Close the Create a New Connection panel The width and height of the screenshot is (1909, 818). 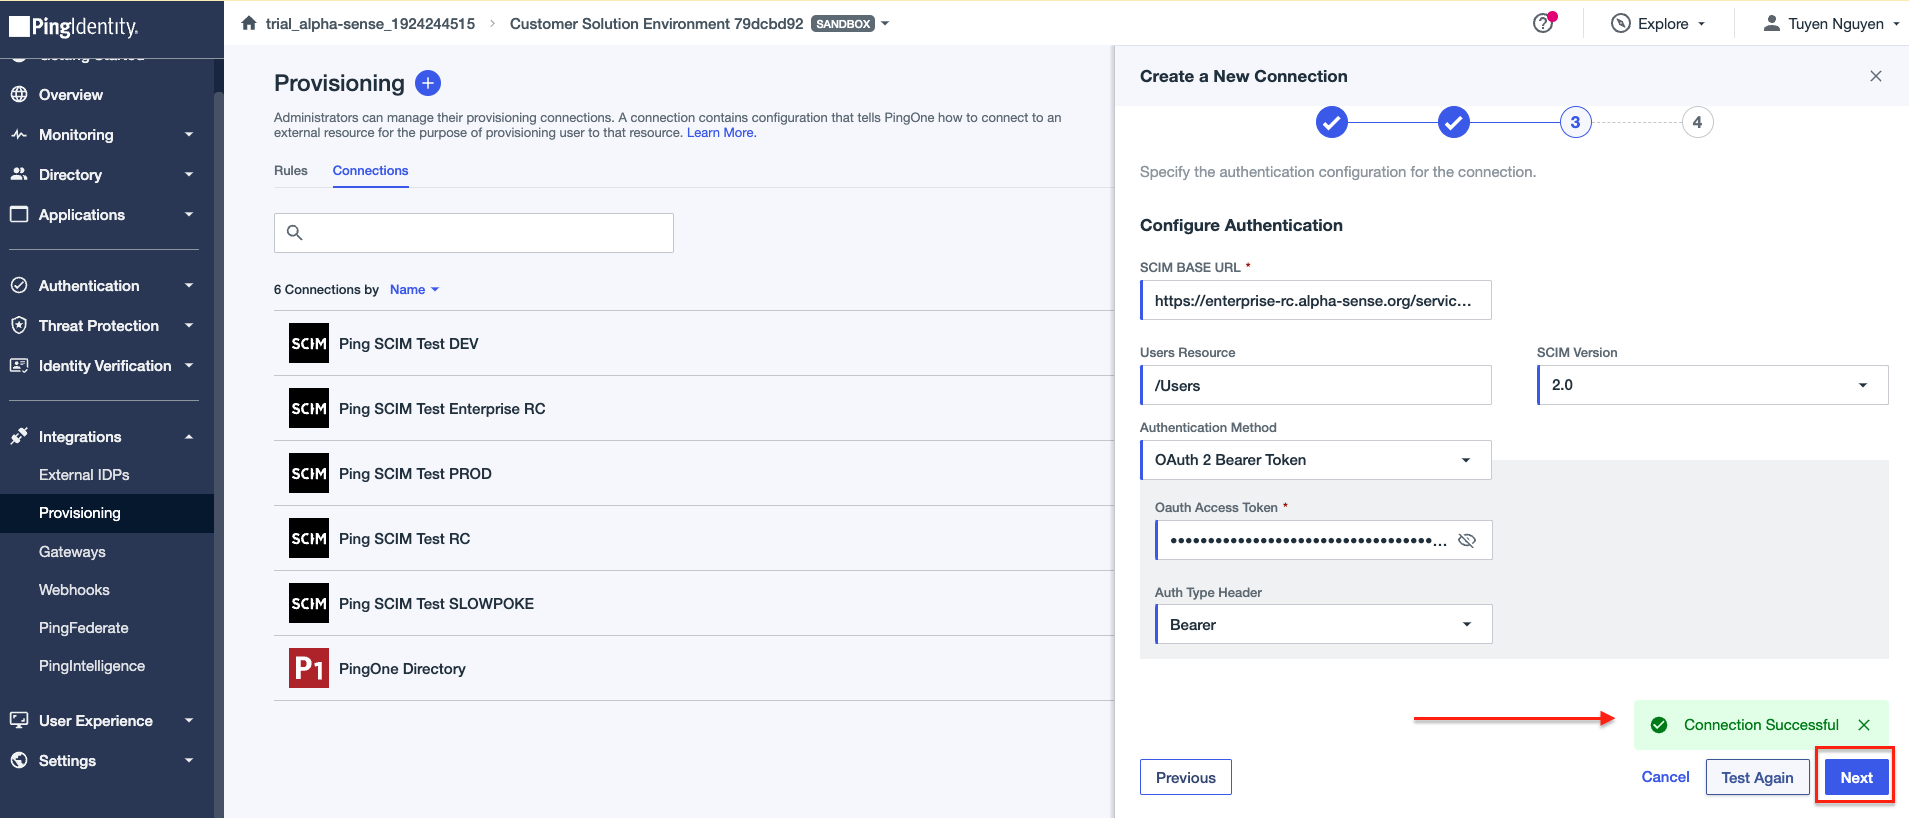tap(1876, 76)
